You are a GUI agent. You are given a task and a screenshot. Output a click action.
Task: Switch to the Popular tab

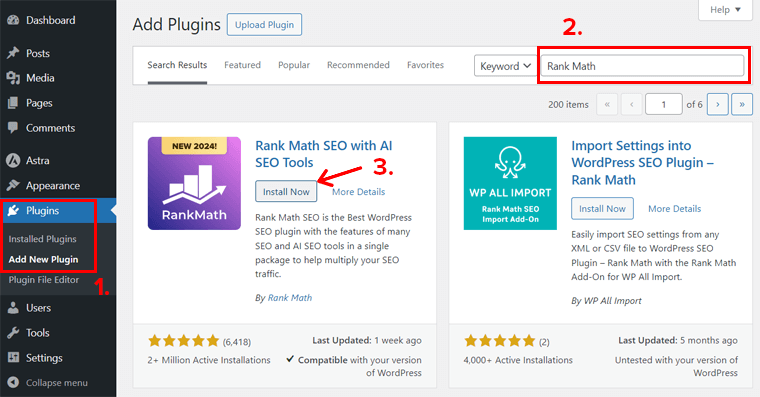tap(294, 65)
